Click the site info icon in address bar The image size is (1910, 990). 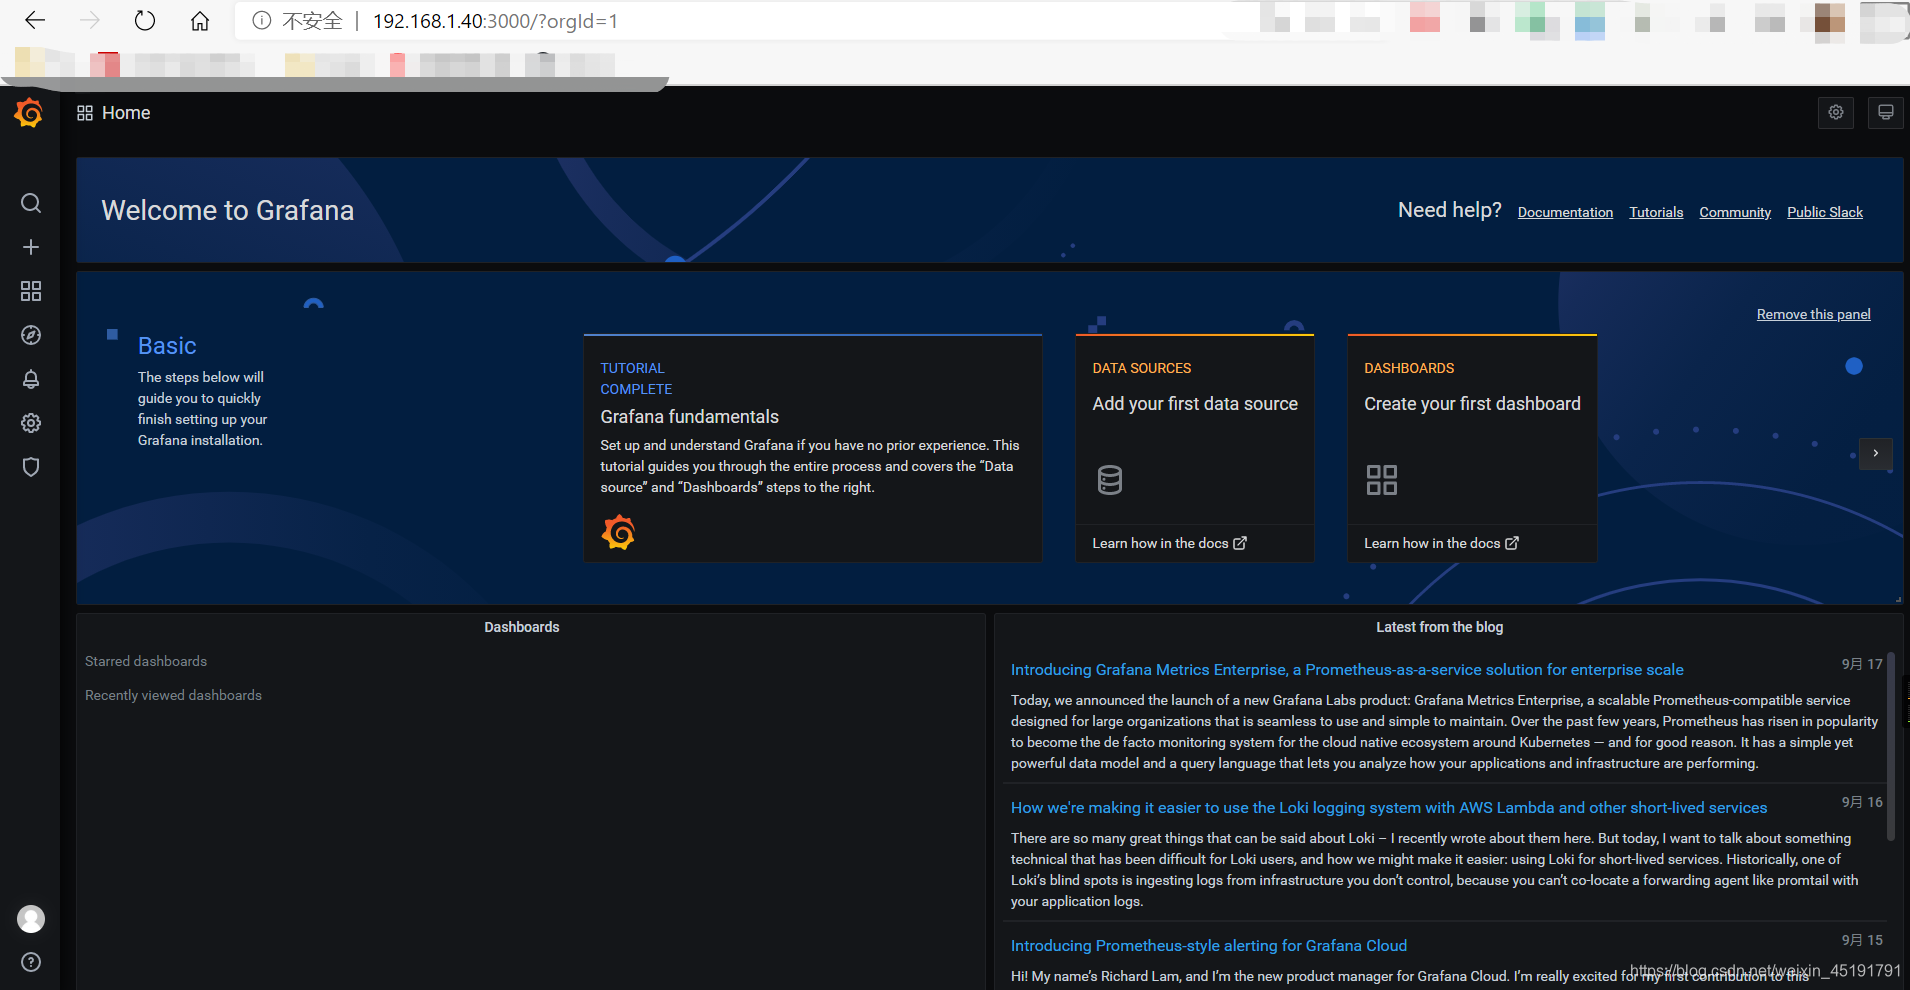click(261, 21)
